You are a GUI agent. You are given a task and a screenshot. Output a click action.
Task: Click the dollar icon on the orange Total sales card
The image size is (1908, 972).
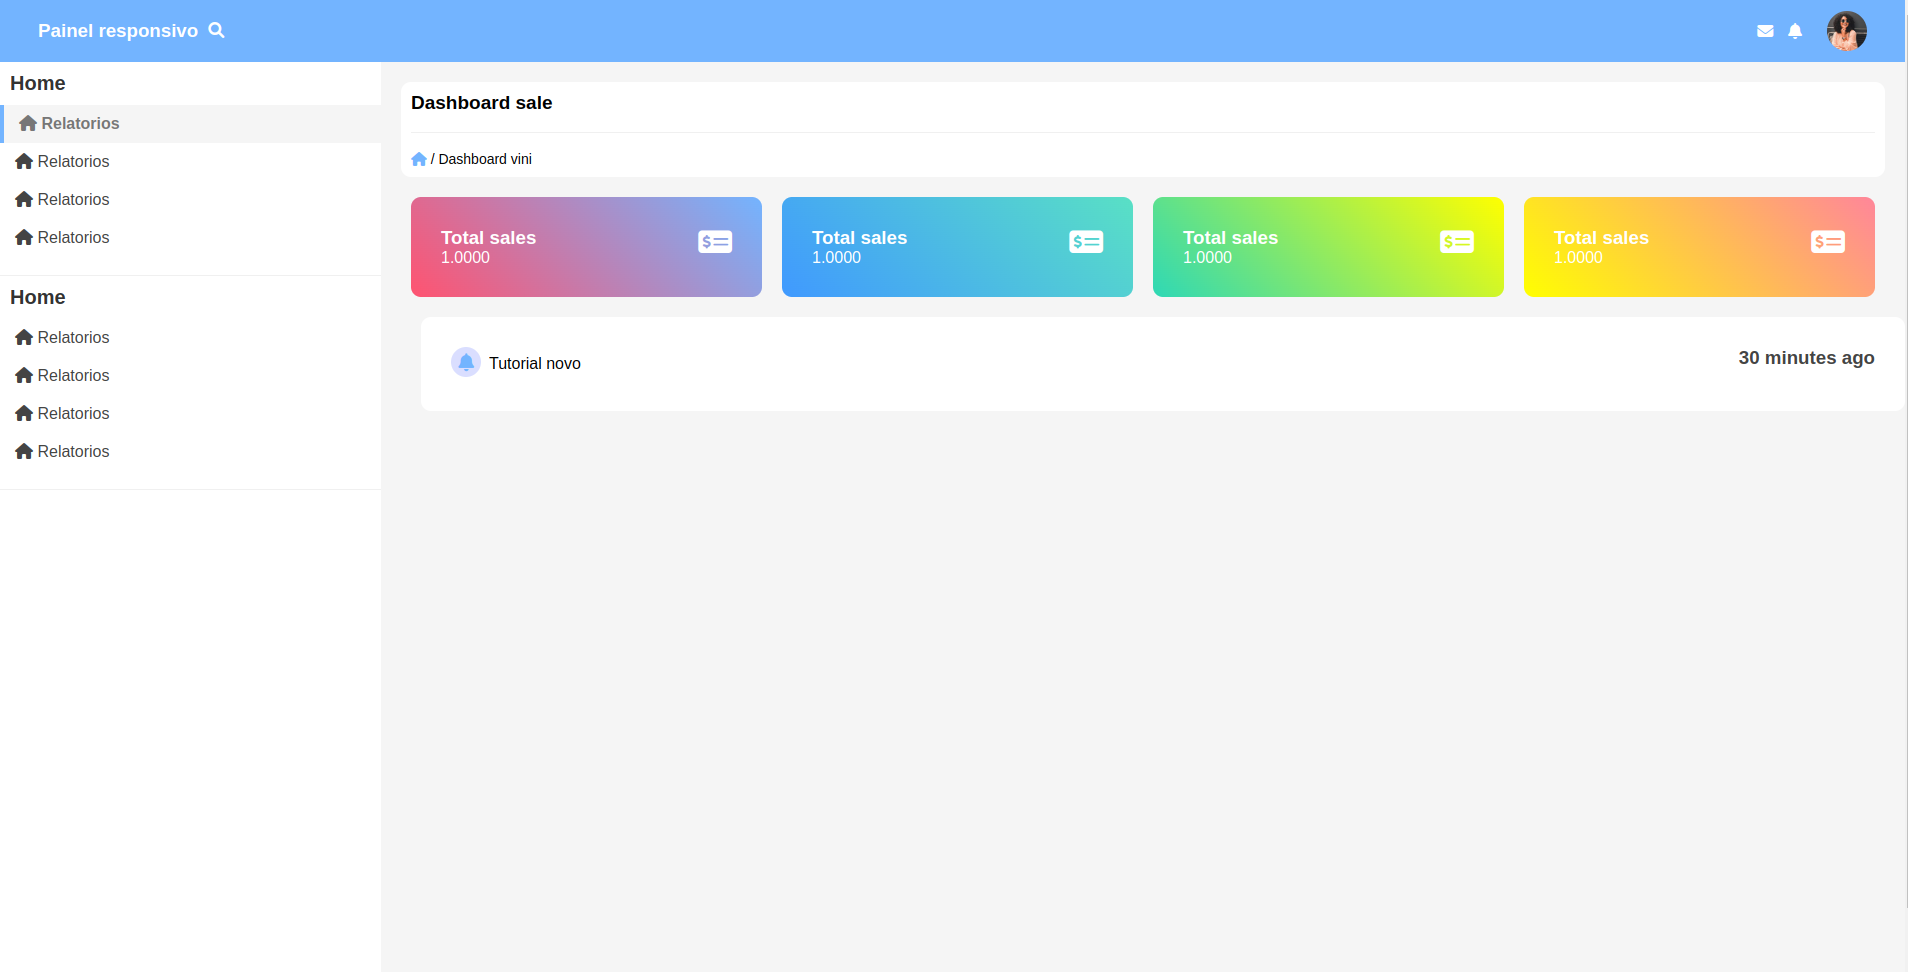1828,241
